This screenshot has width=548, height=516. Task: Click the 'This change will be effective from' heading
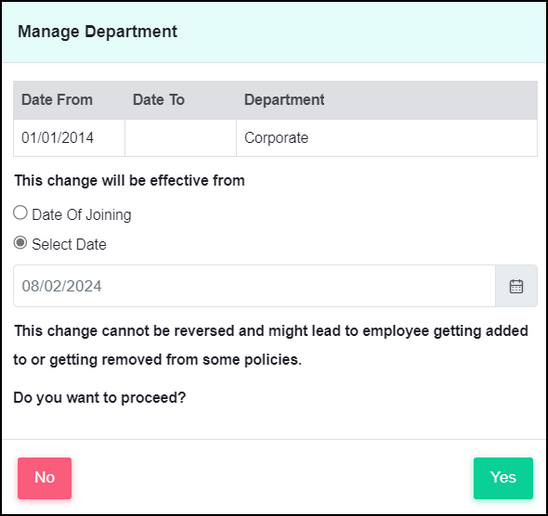[129, 181]
